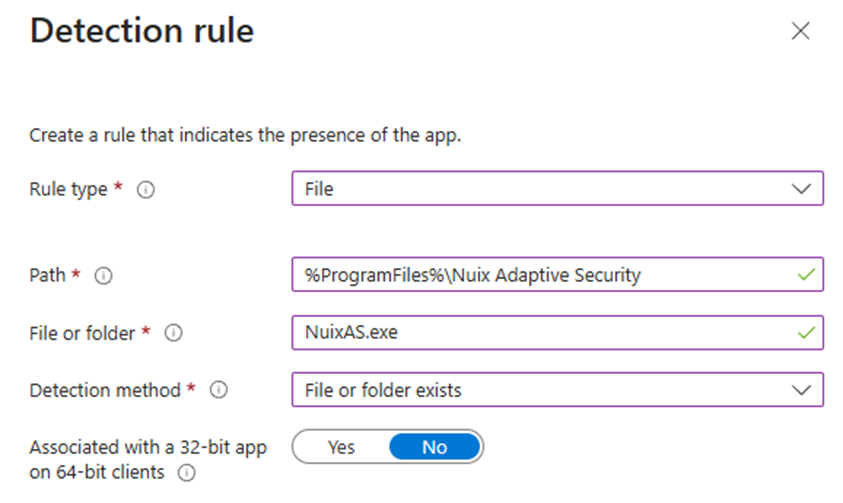Viewport: 843px width, 503px height.
Task: Click the Rule type chevron arrow
Action: tap(801, 188)
